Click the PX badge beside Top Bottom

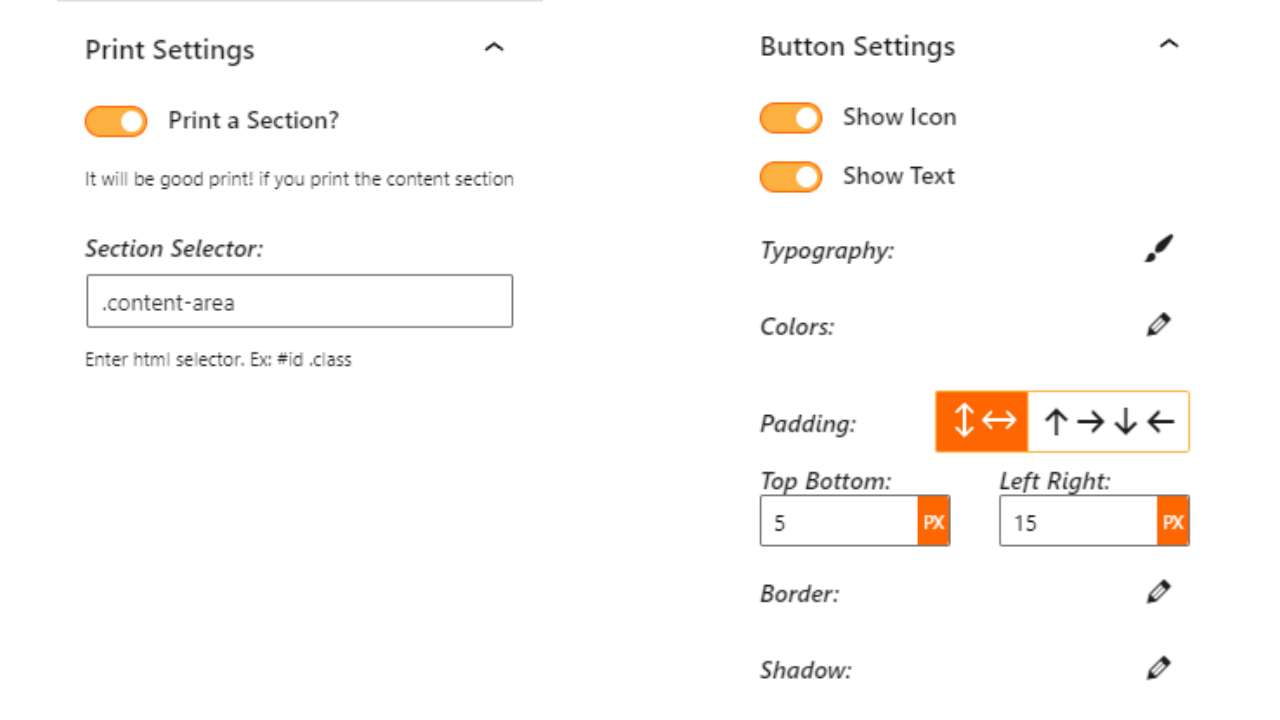click(x=934, y=521)
